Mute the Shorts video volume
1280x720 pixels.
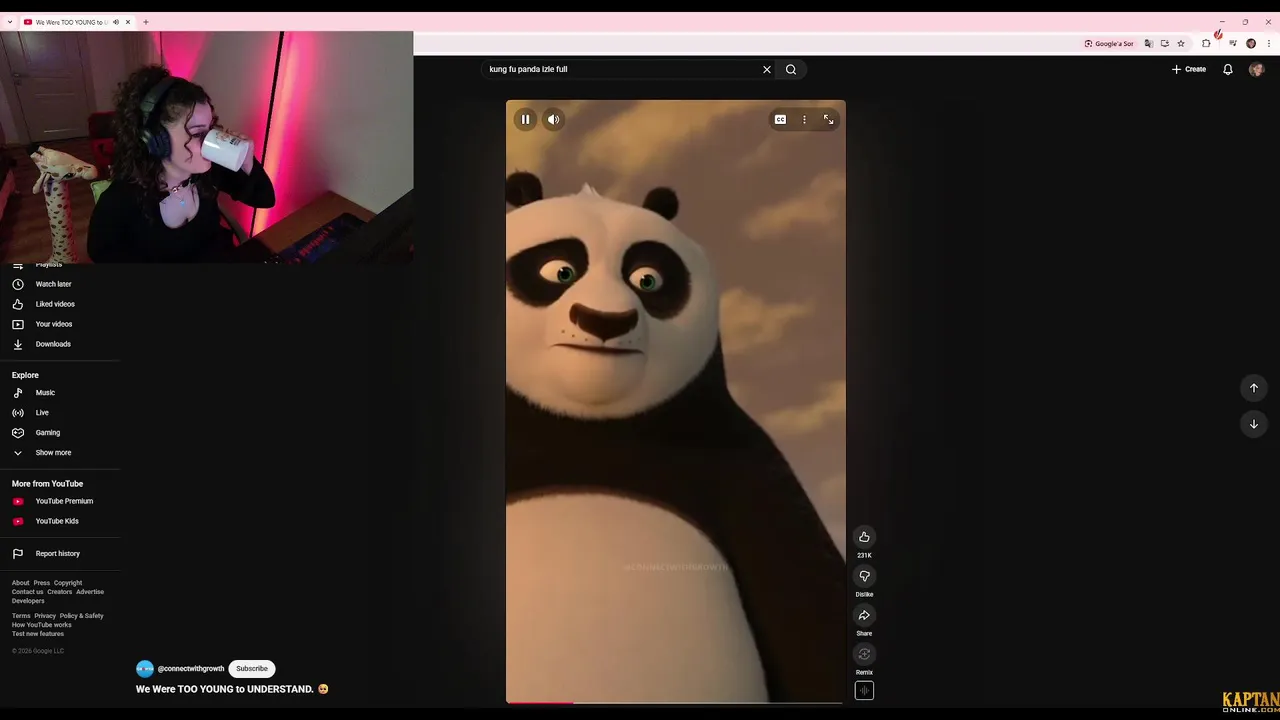(x=553, y=119)
